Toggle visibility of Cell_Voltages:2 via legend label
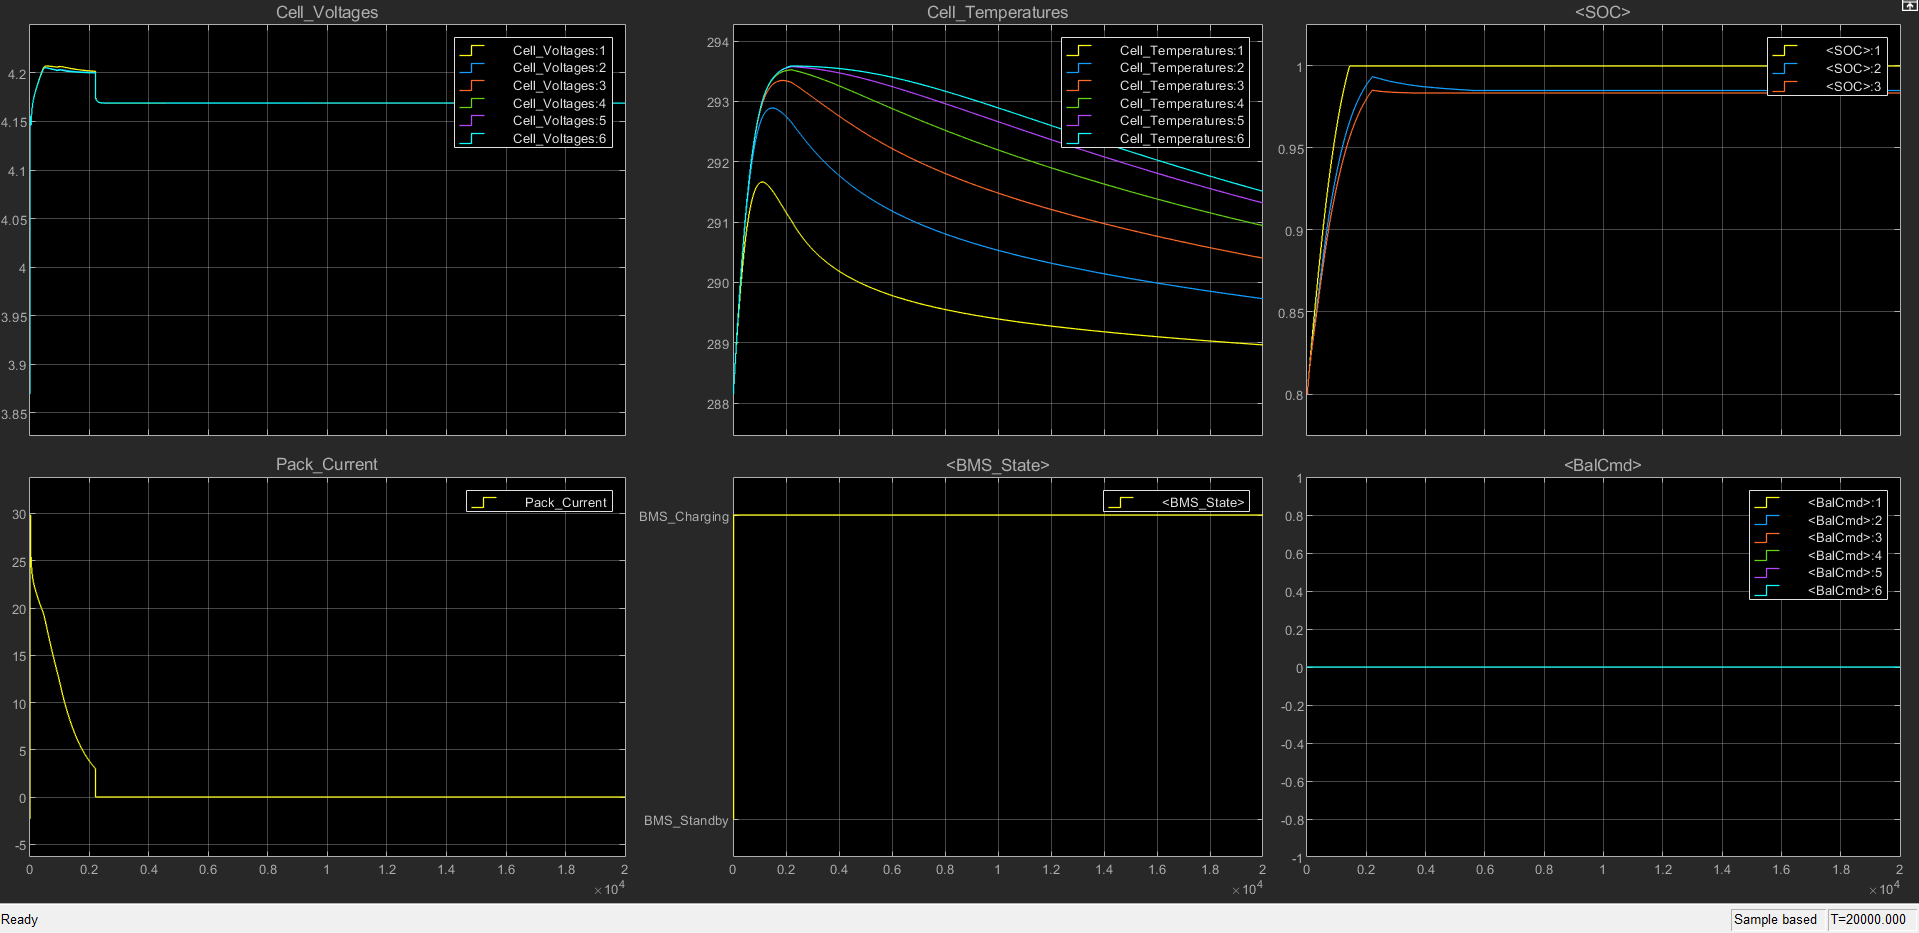 click(x=559, y=68)
